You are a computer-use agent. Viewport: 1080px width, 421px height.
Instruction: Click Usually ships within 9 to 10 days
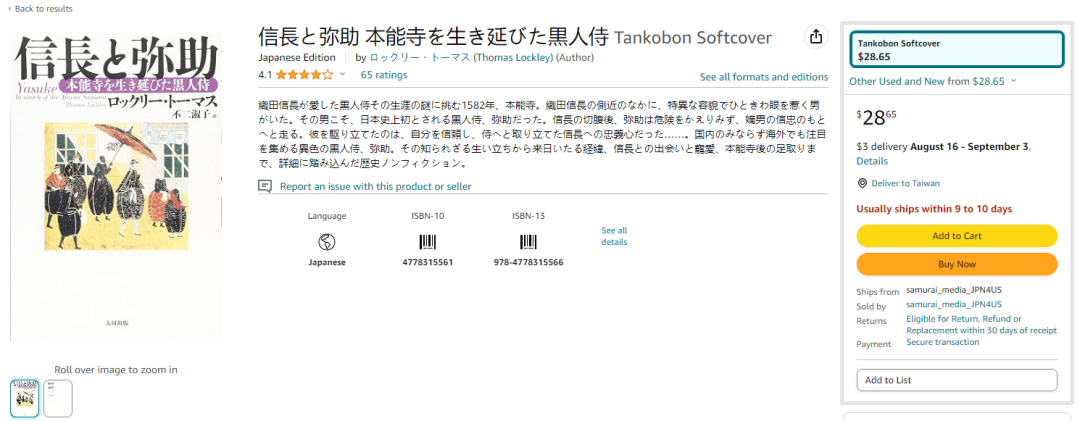[x=934, y=209]
